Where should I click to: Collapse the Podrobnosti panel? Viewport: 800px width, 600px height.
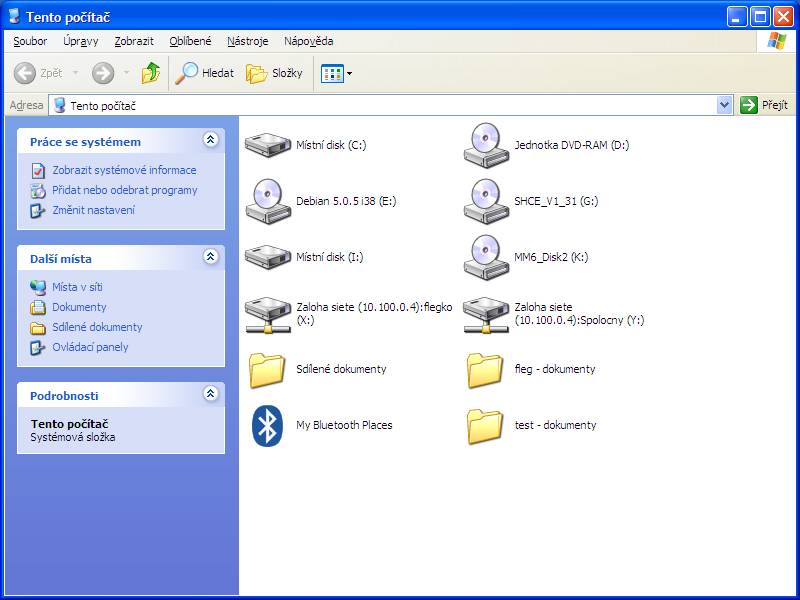click(210, 394)
